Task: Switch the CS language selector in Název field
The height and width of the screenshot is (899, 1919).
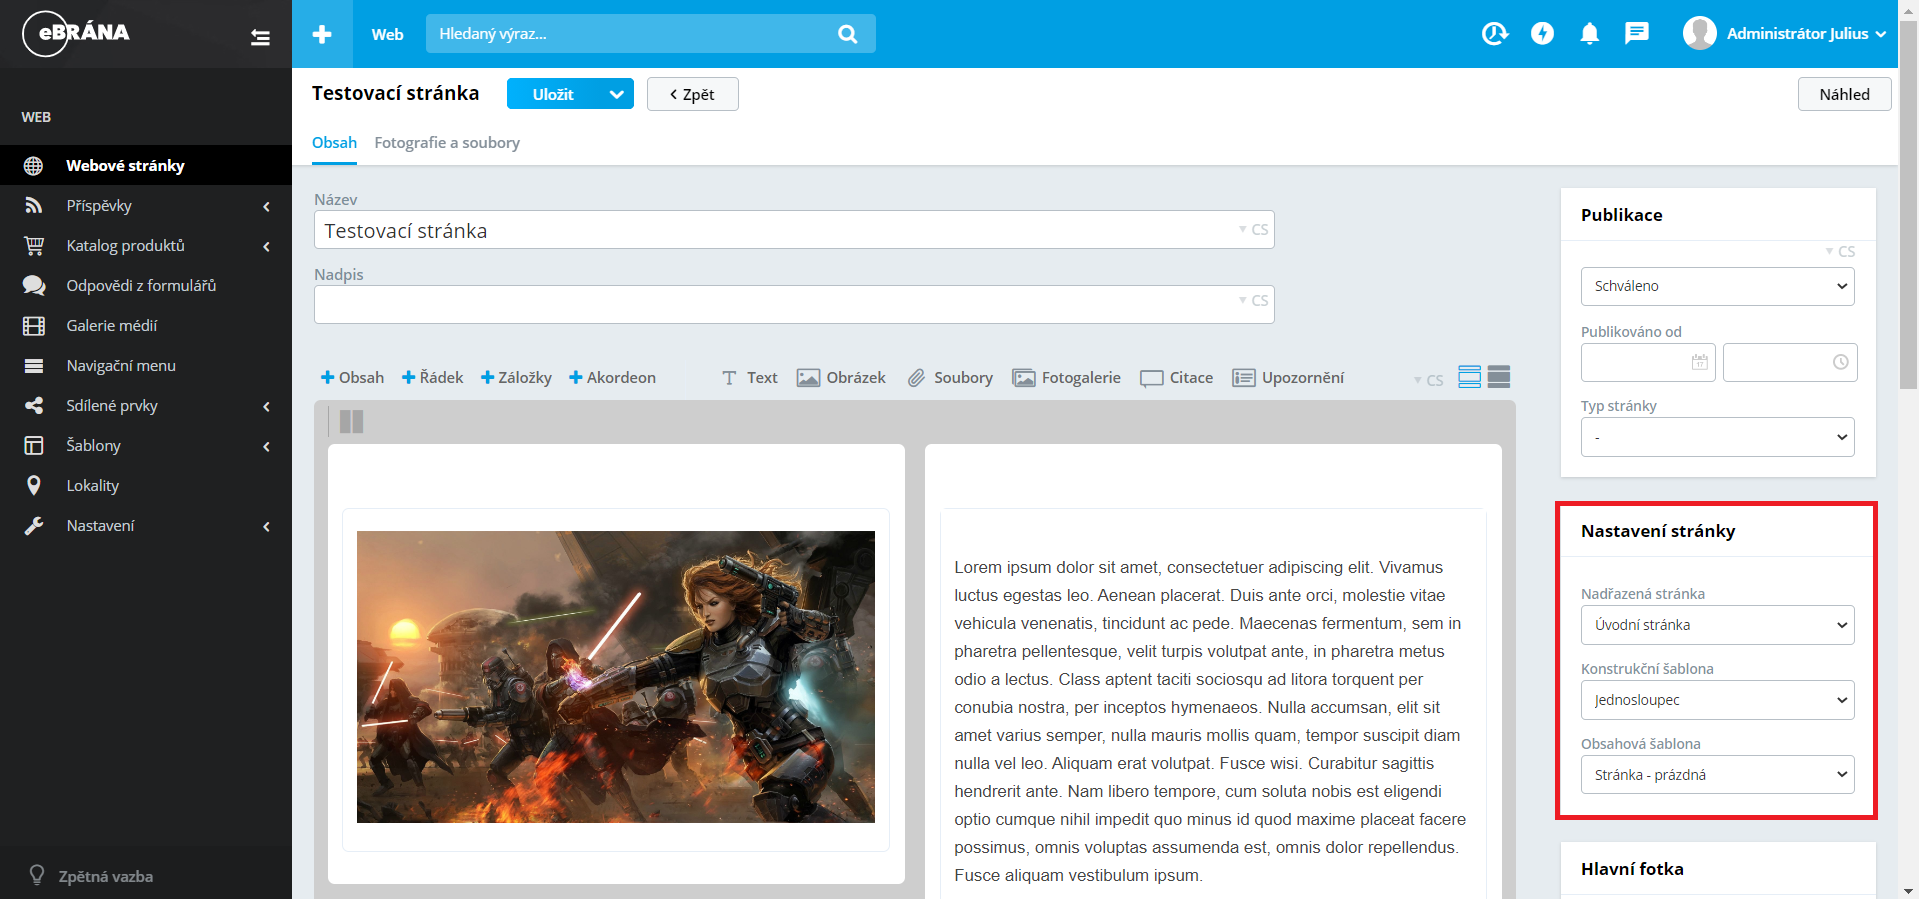Action: pos(1253,229)
